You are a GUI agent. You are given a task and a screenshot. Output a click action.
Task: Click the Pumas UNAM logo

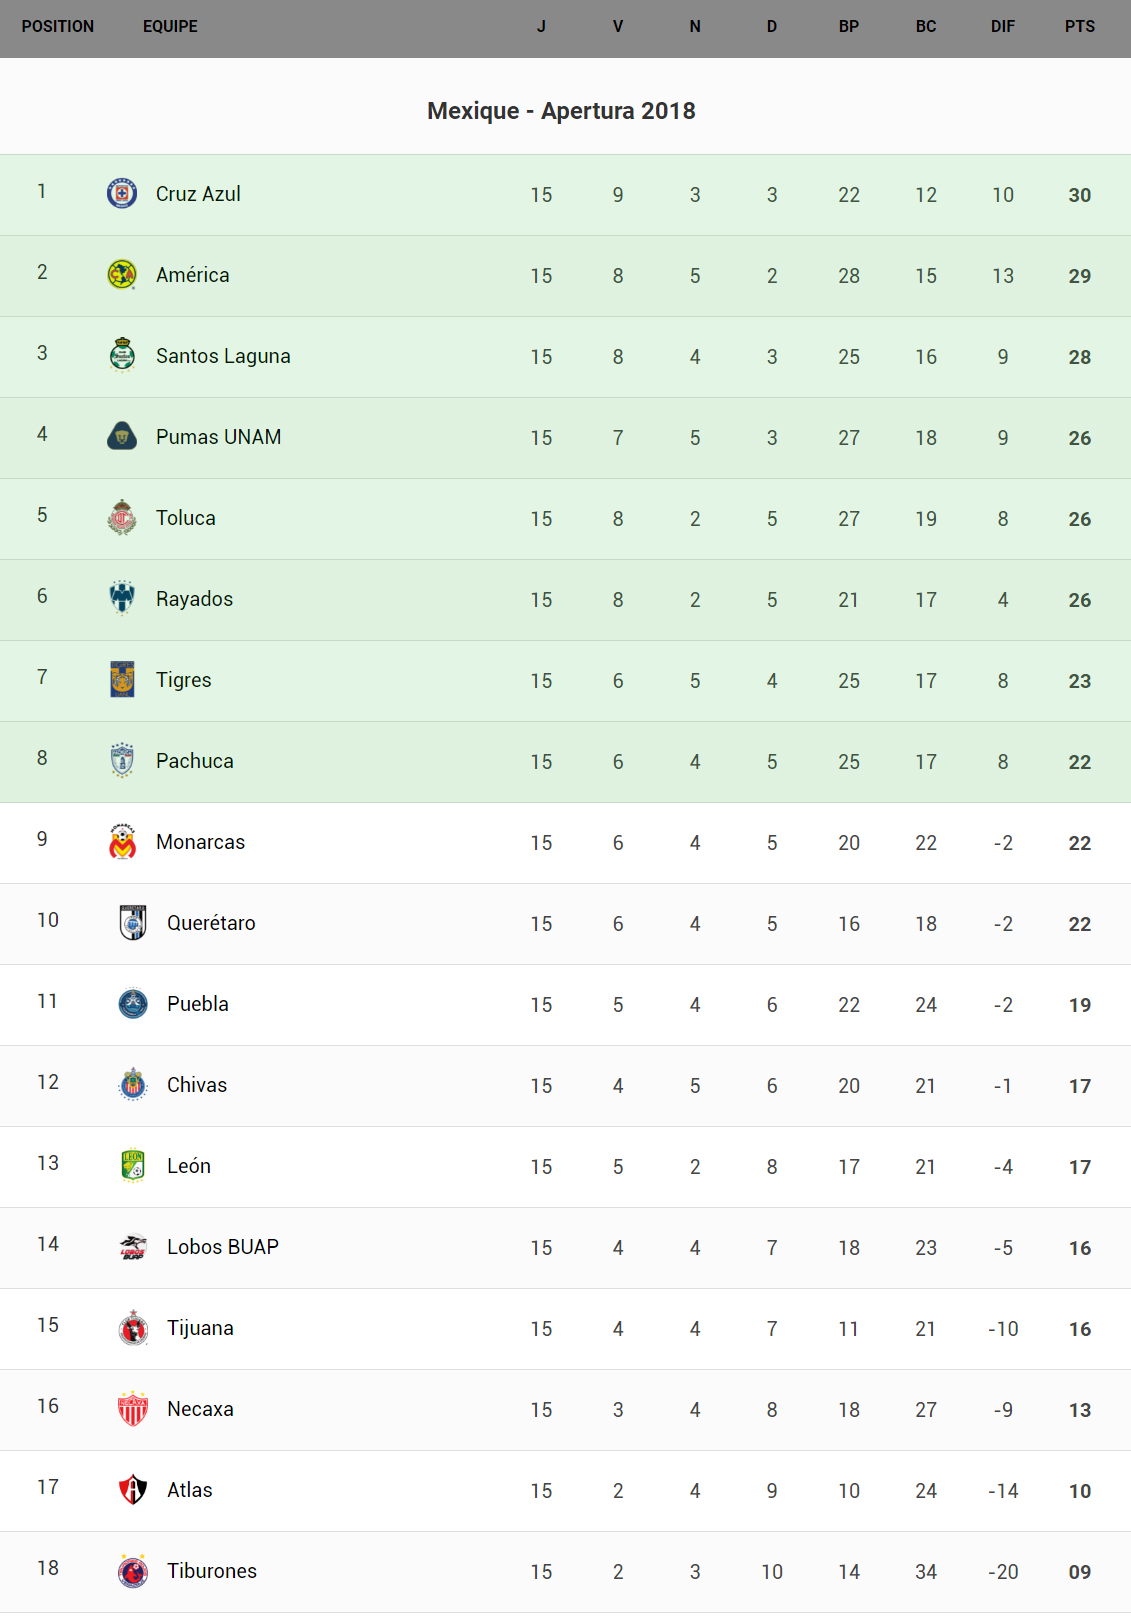tap(122, 436)
